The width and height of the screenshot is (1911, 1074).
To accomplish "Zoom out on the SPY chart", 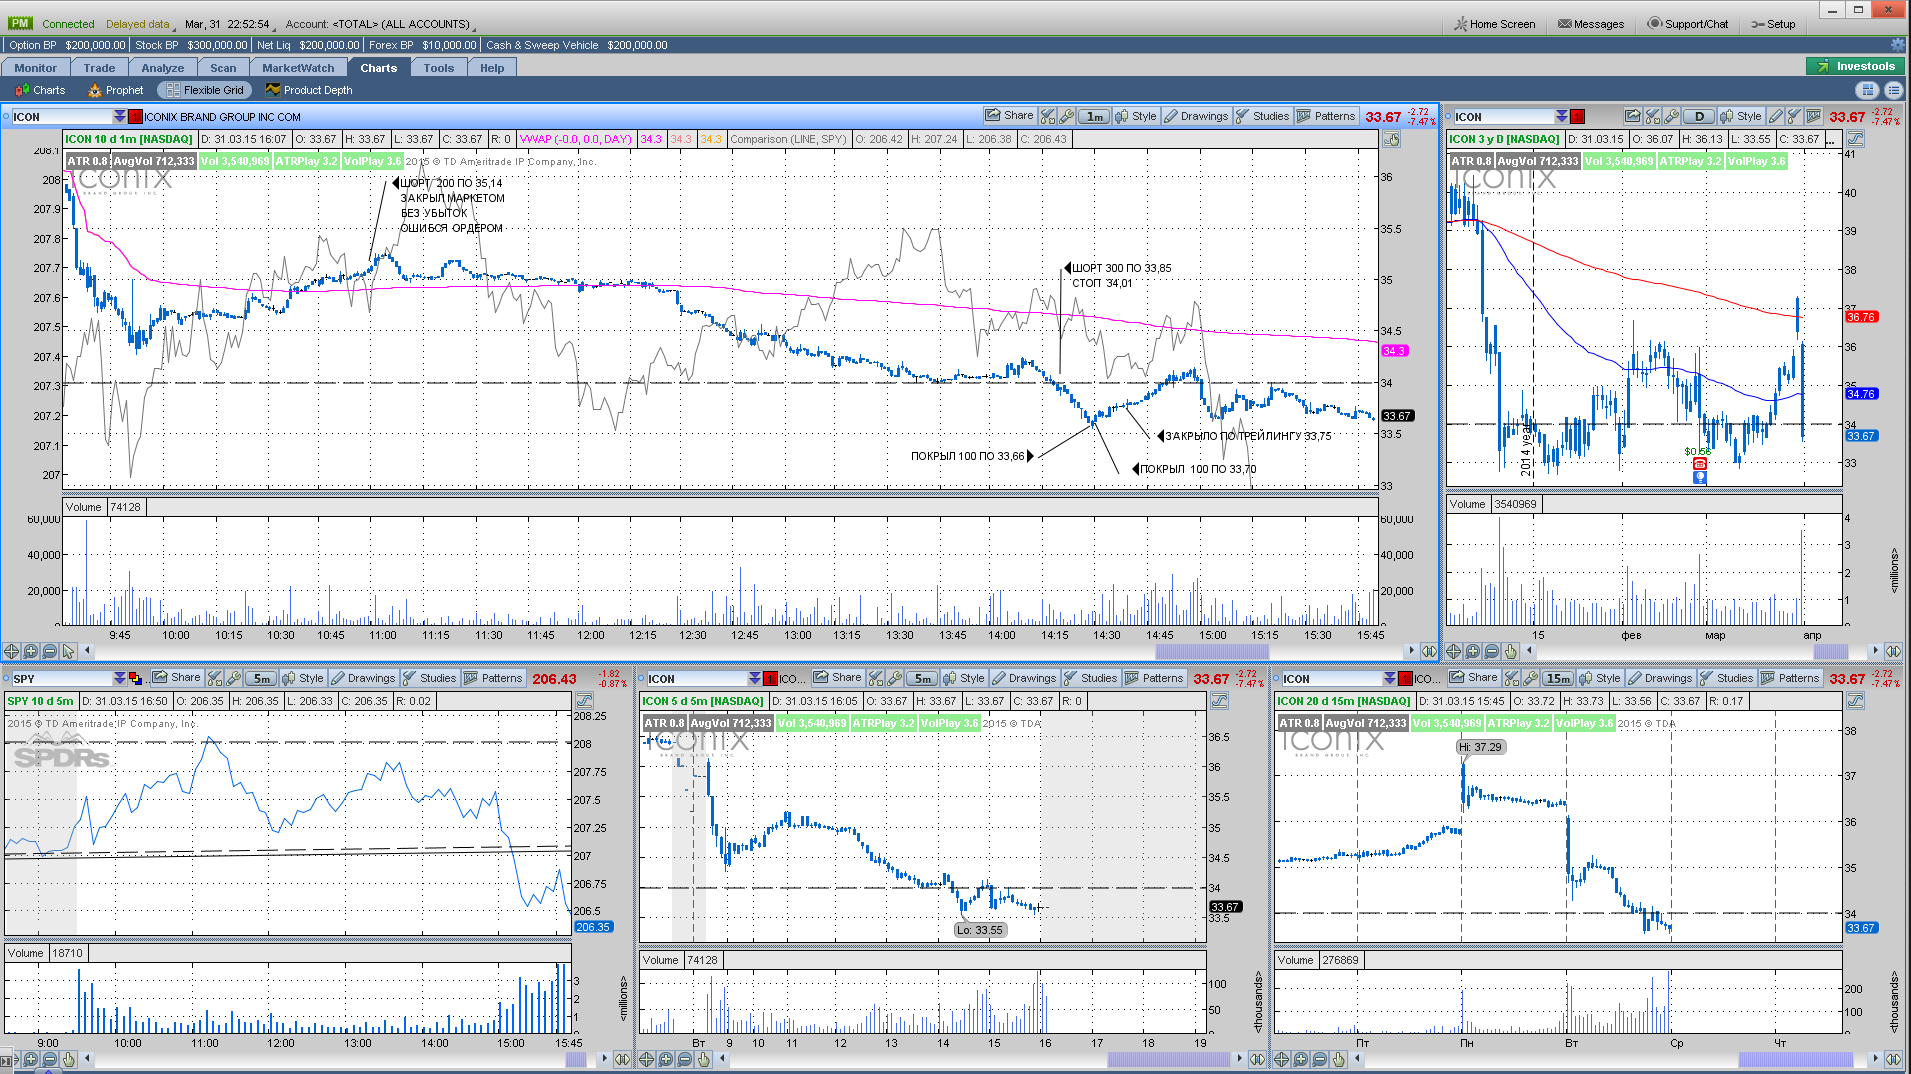I will (x=50, y=1059).
